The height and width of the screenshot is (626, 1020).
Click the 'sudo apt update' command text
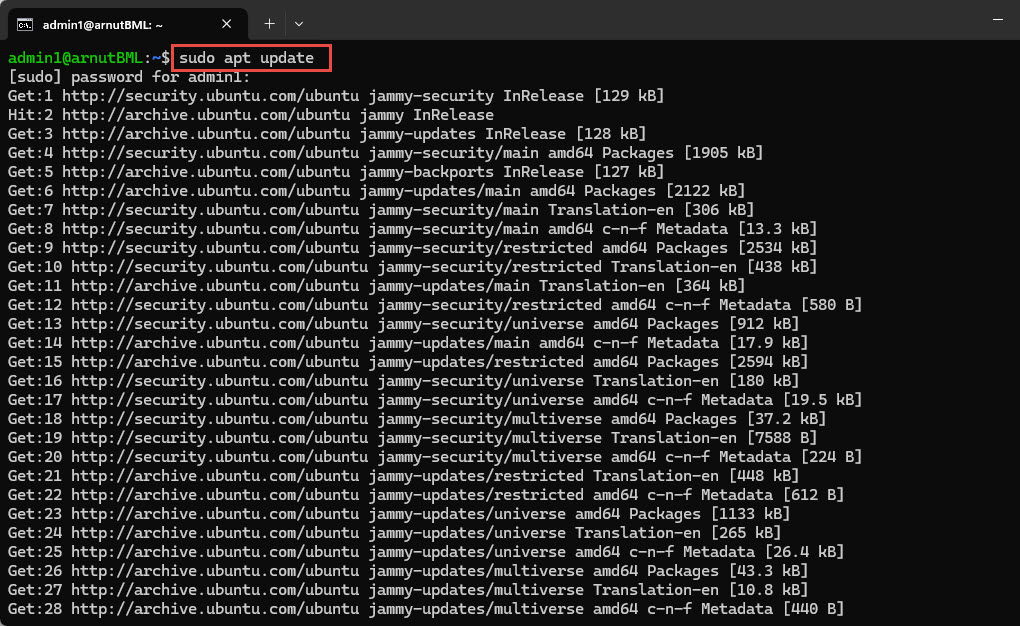[x=247, y=58]
